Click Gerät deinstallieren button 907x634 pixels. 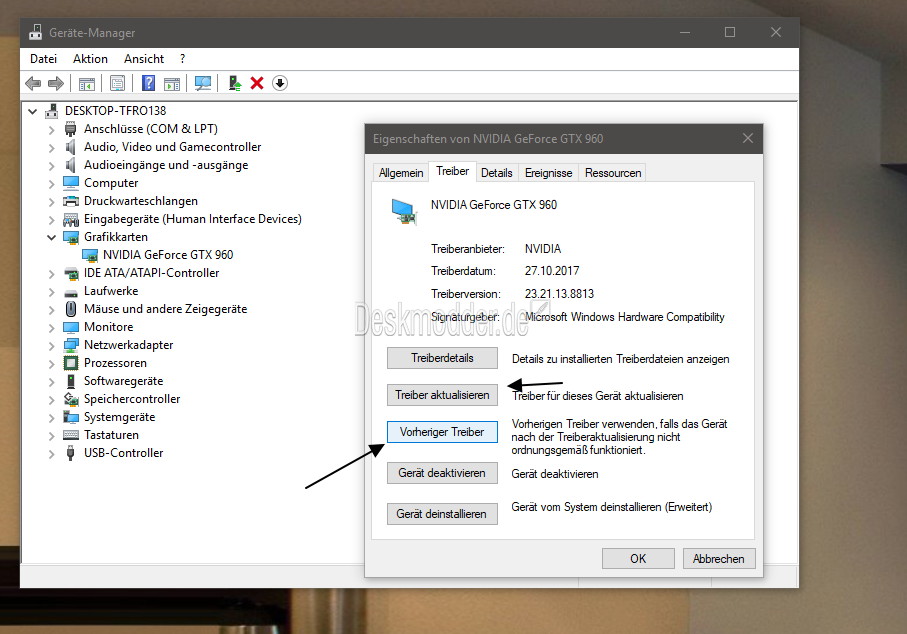(442, 514)
